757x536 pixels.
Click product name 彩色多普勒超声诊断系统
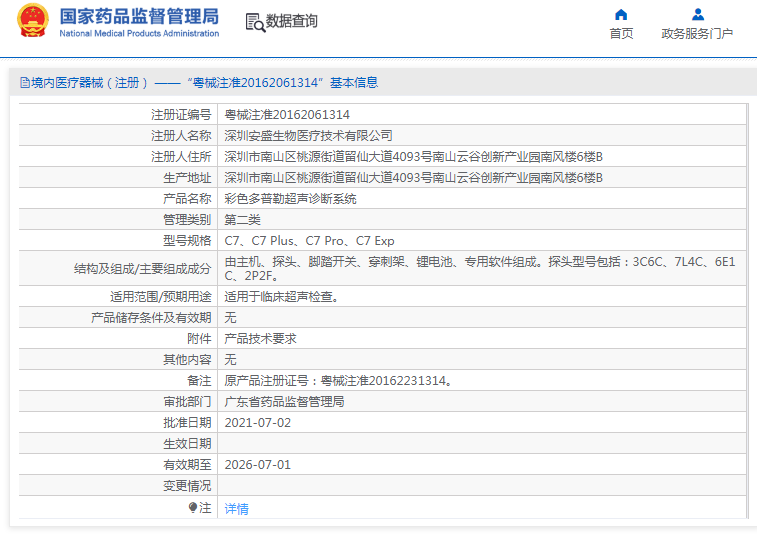point(290,198)
